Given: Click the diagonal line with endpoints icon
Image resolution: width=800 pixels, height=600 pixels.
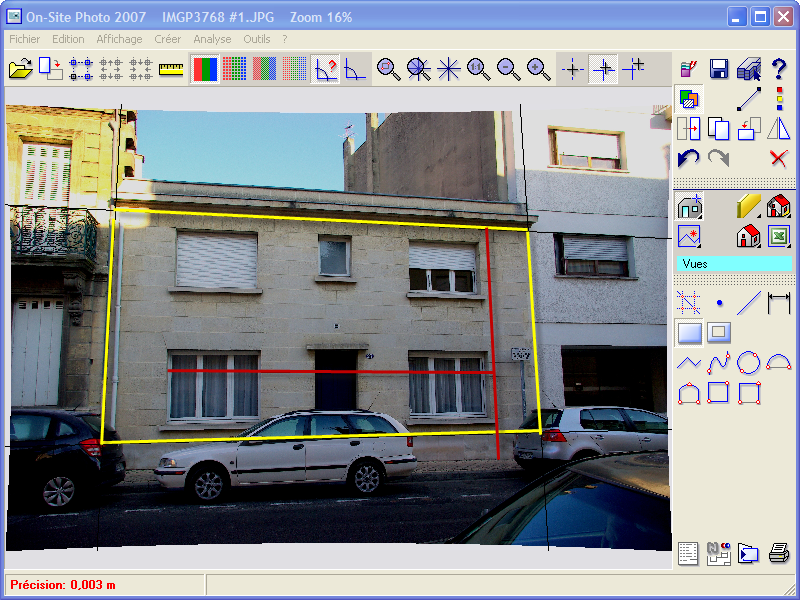Looking at the screenshot, I should point(749,99).
